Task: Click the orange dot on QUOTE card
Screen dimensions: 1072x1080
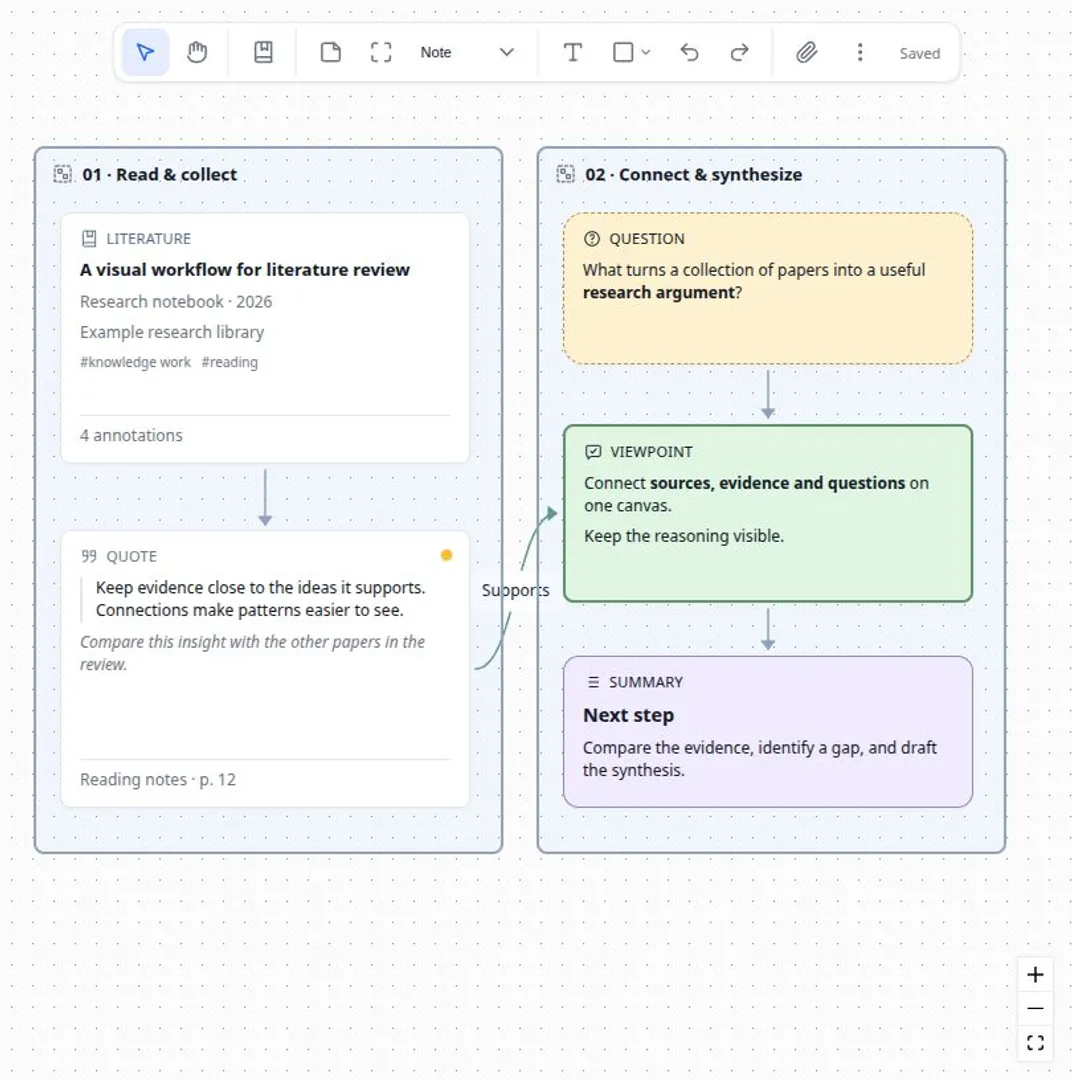Action: 446,555
